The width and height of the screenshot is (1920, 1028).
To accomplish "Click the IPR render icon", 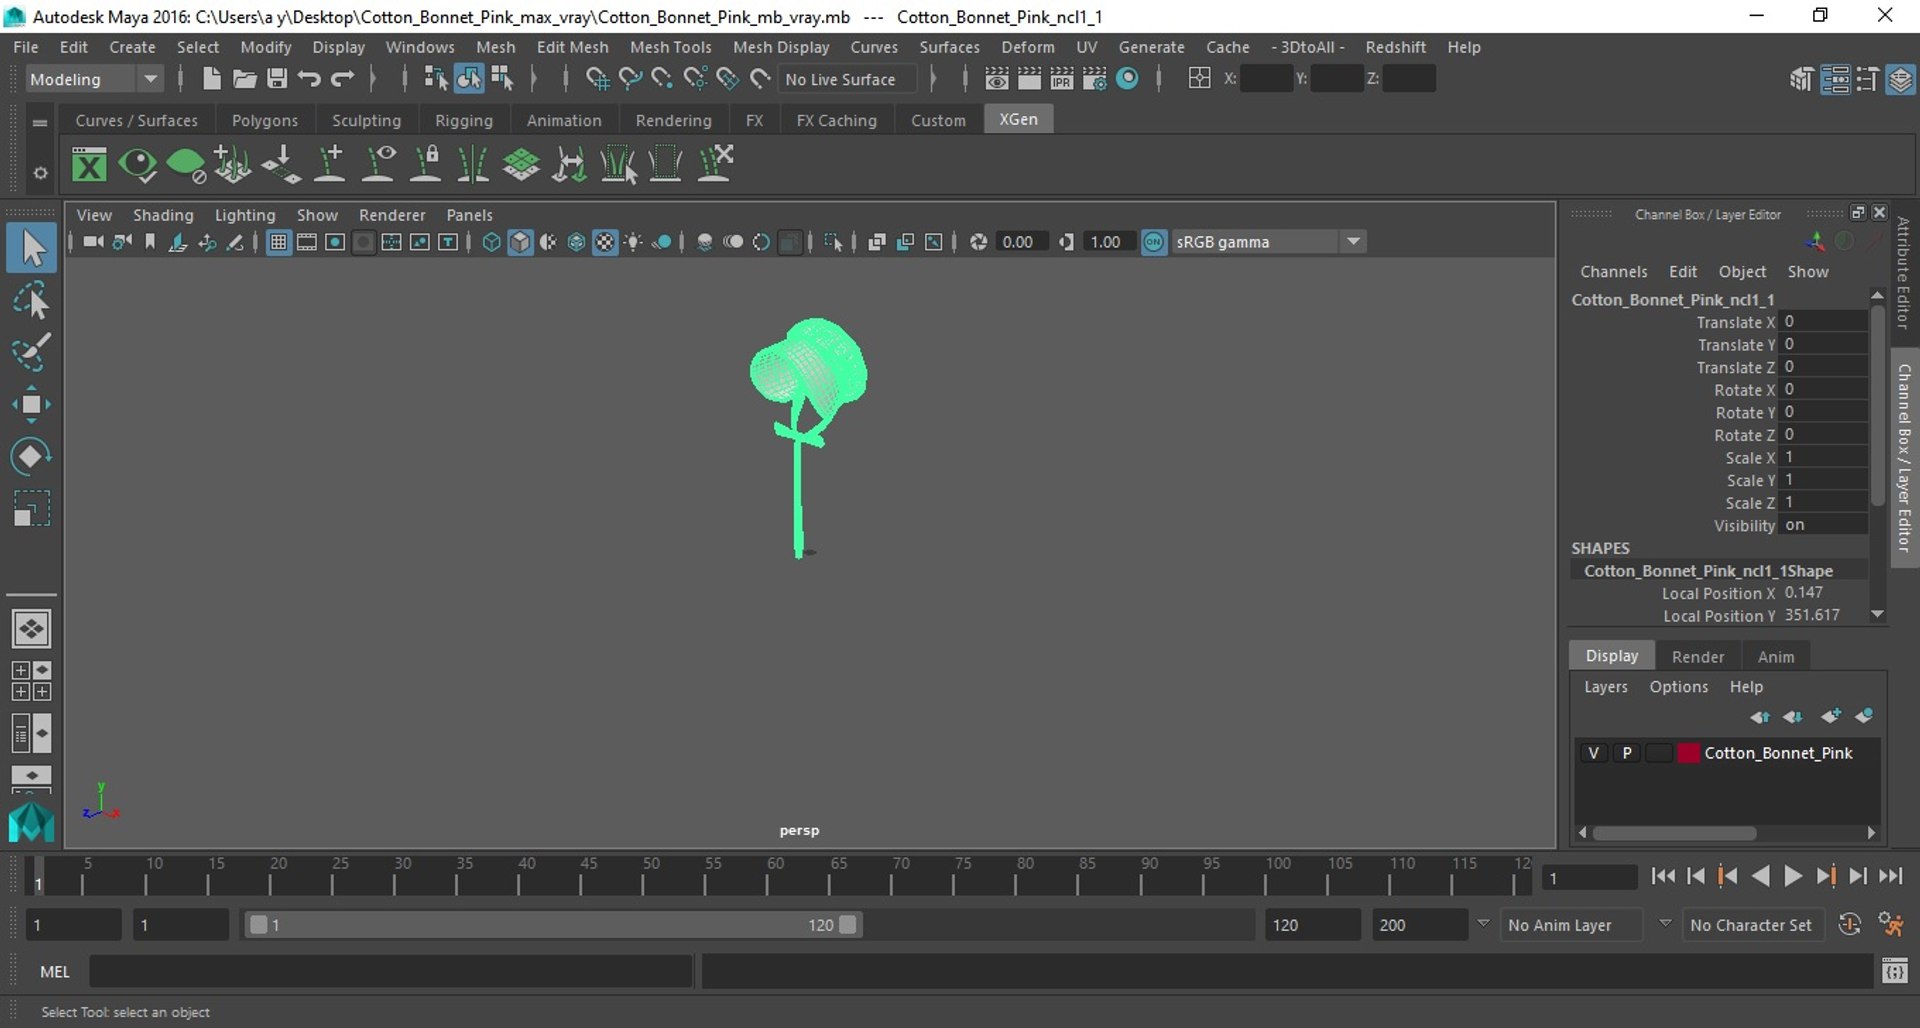I will pos(1062,79).
